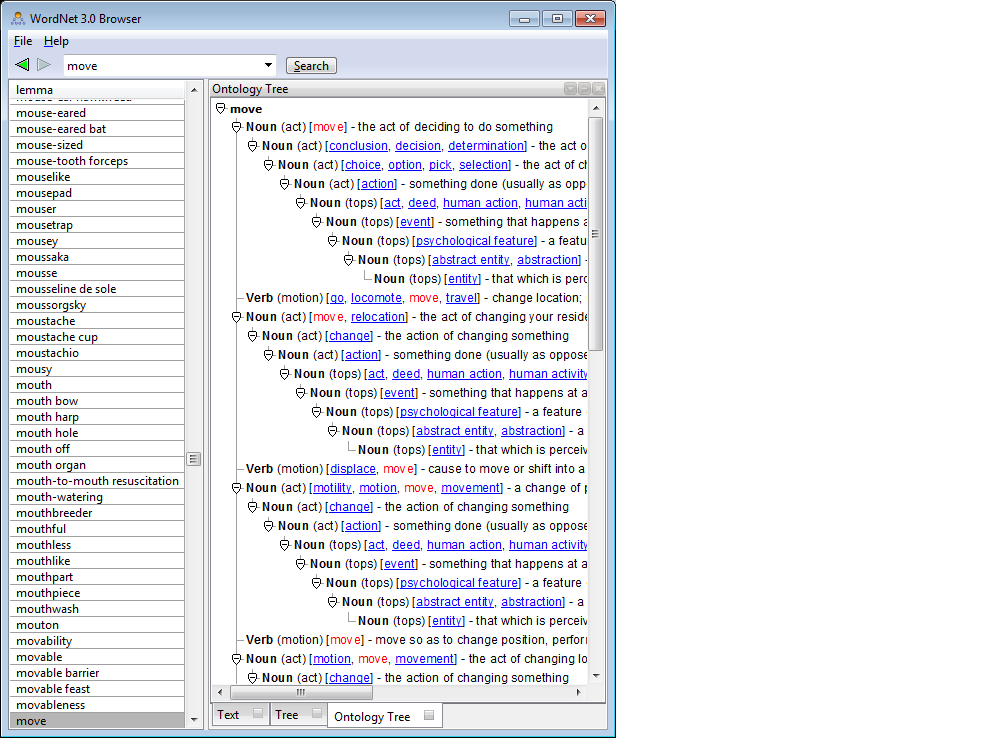The height and width of the screenshot is (738, 1008).
Task: Go back with the green left arrow
Action: tap(22, 65)
